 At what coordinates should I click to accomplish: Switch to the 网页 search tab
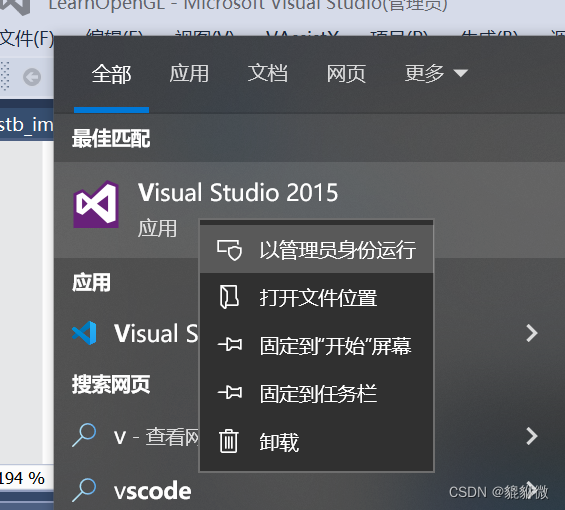click(x=346, y=74)
